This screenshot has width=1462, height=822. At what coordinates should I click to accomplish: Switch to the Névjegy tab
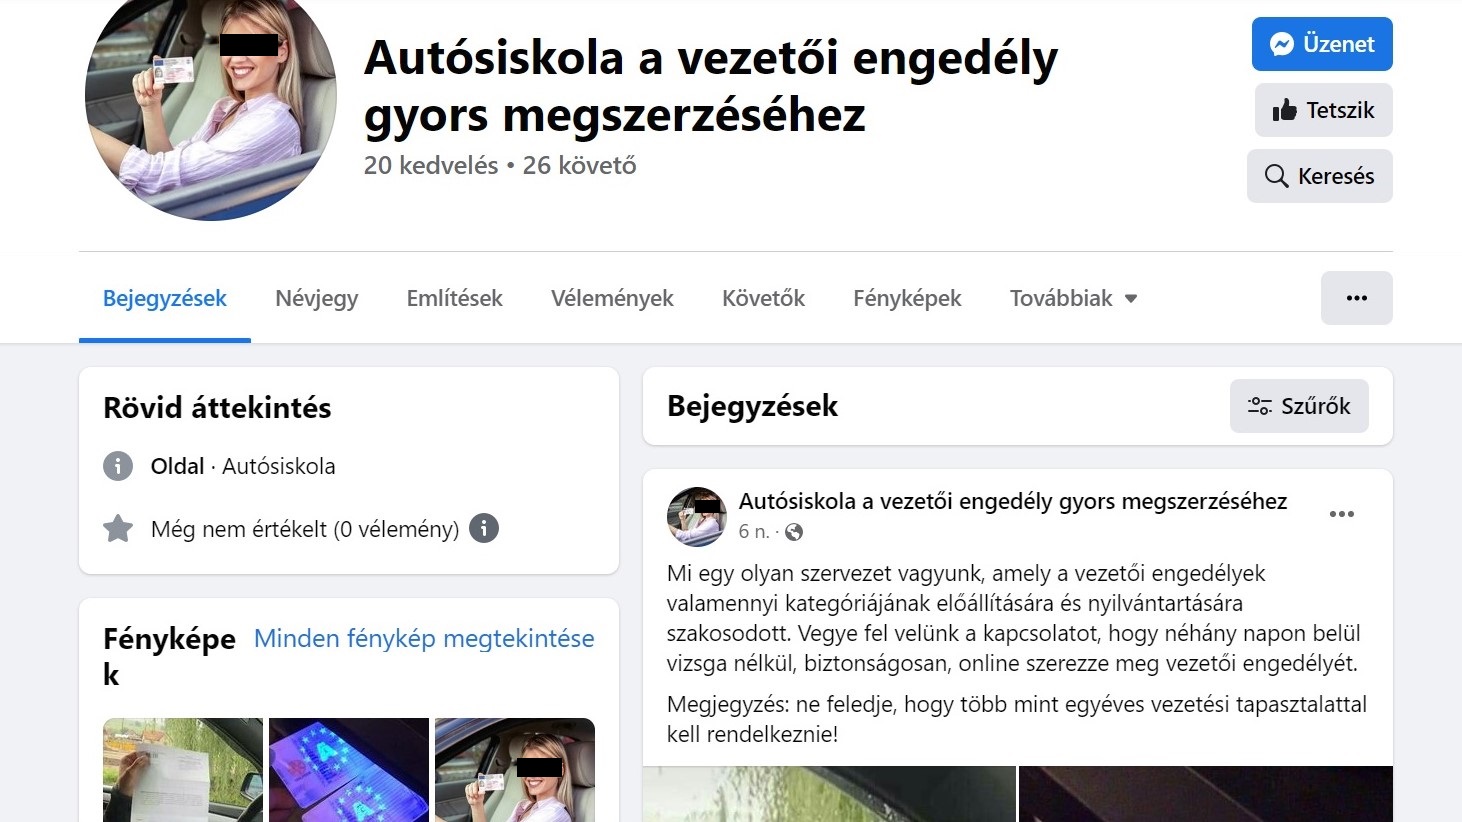(316, 298)
